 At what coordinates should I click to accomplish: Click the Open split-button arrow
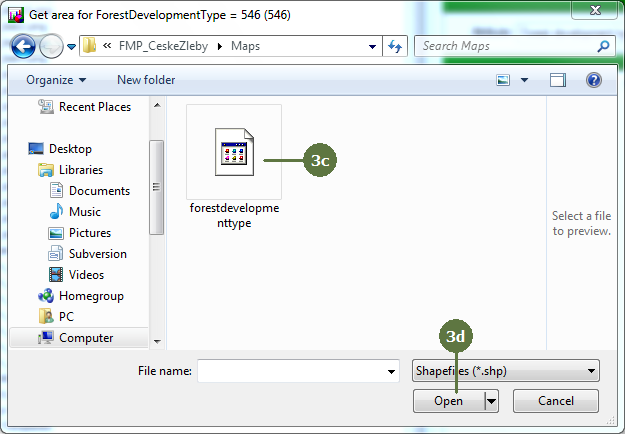491,401
